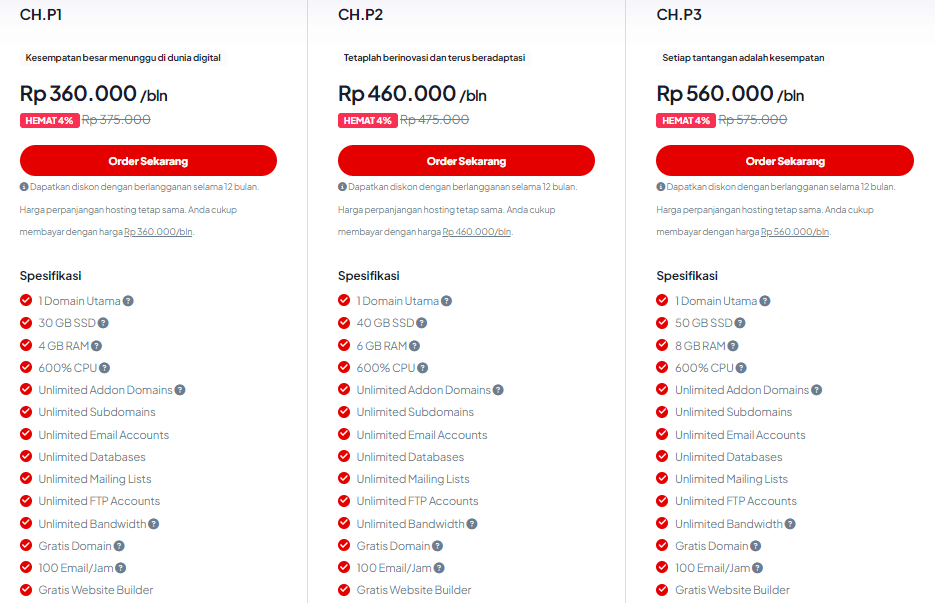
Task: Click help icon beside CH.P3 8 GB RAM
Action: (733, 346)
